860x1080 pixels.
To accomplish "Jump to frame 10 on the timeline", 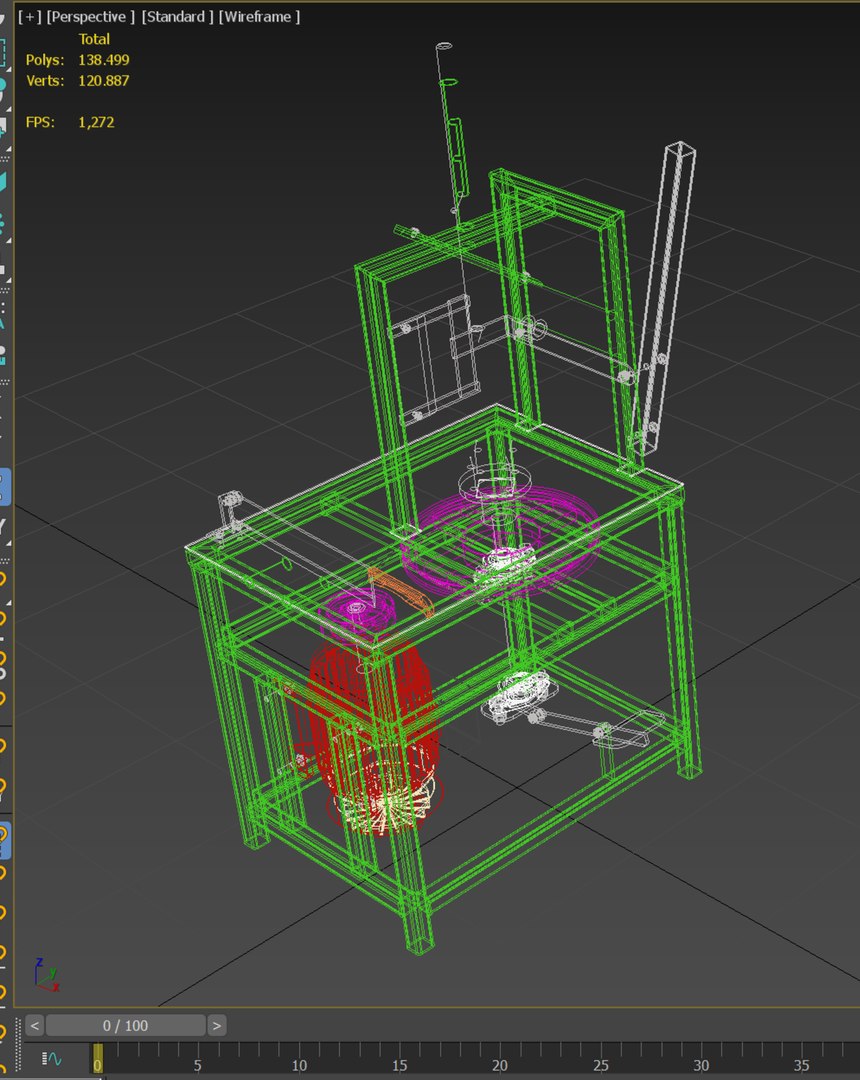I will click(x=299, y=1065).
